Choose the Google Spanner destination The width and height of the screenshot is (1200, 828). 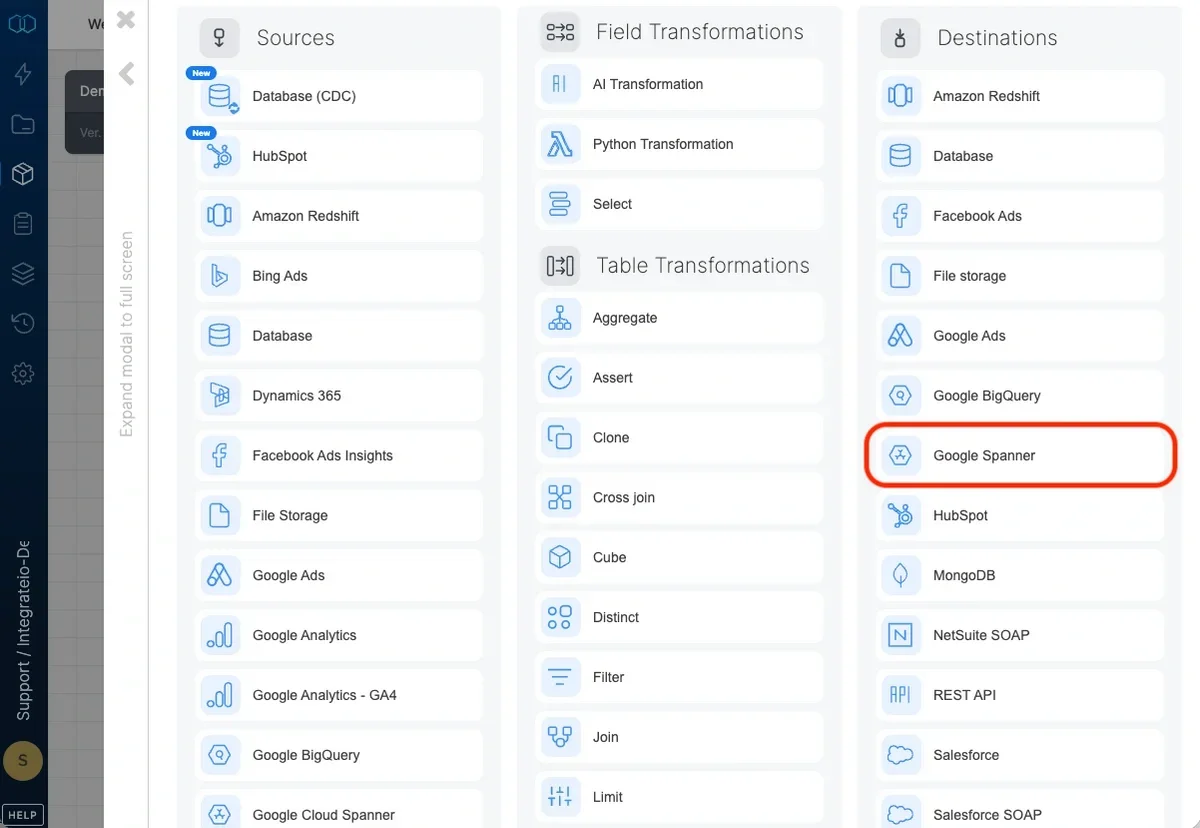click(1020, 456)
